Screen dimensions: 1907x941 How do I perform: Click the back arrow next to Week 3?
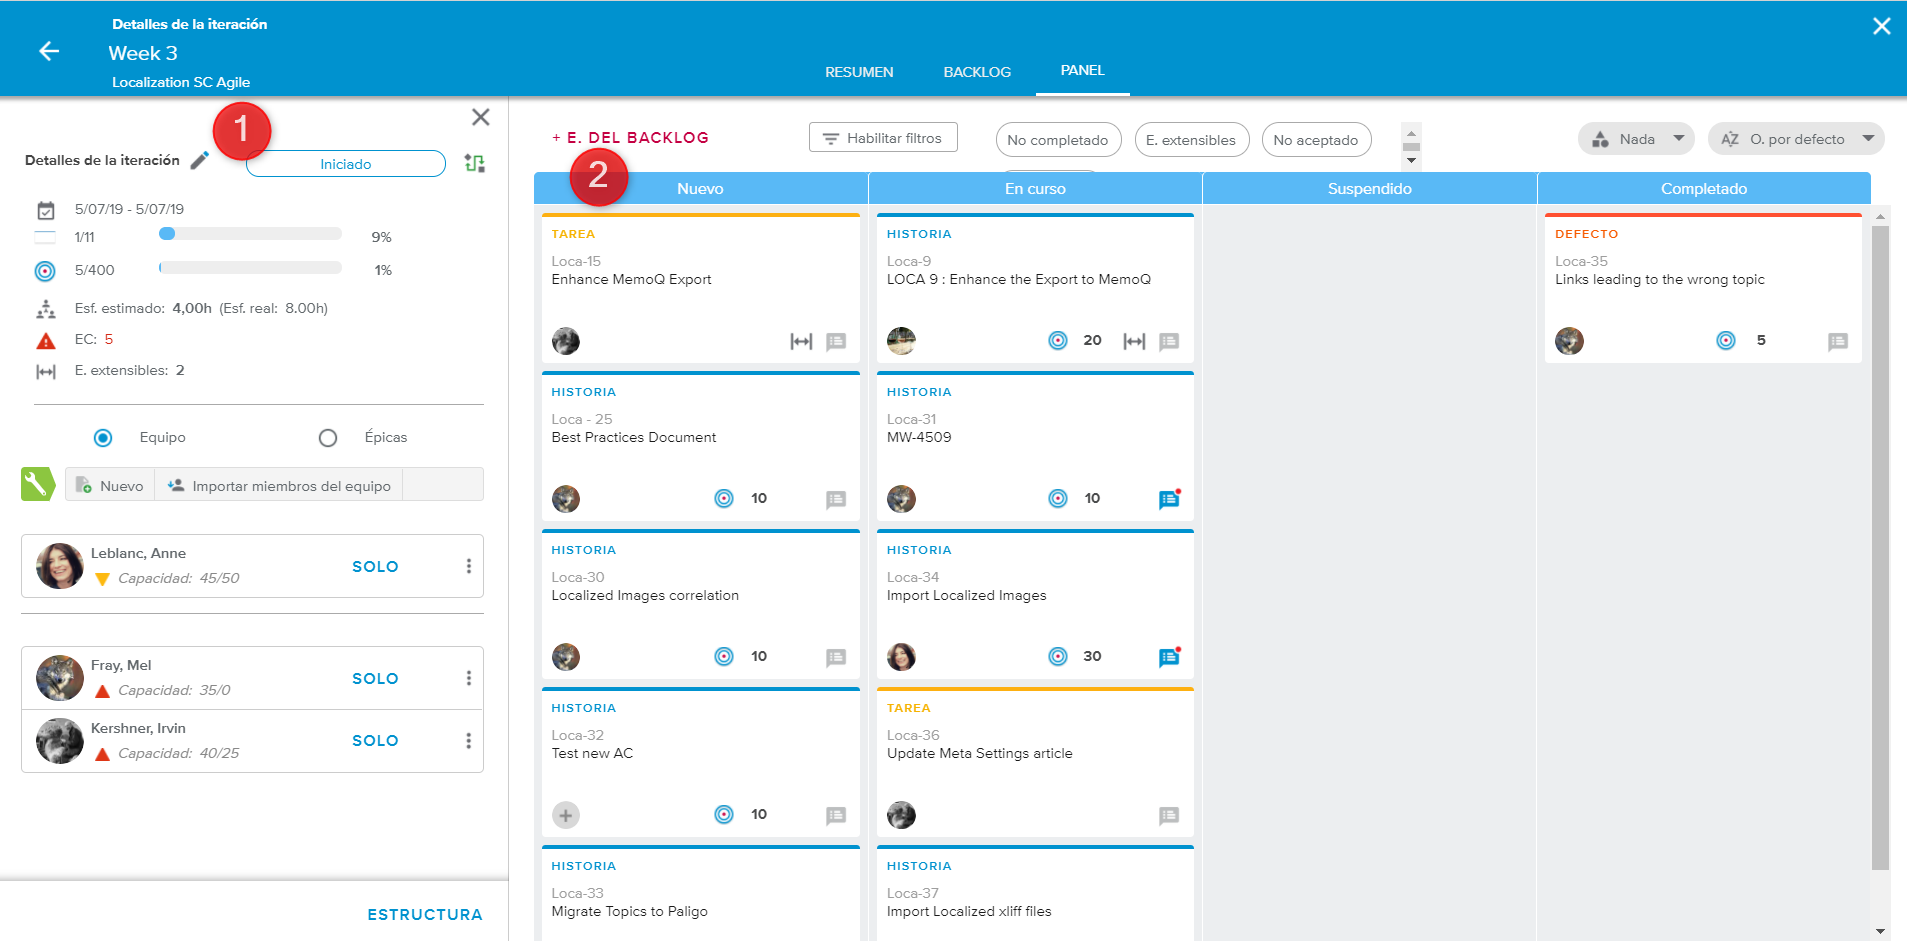(x=49, y=52)
